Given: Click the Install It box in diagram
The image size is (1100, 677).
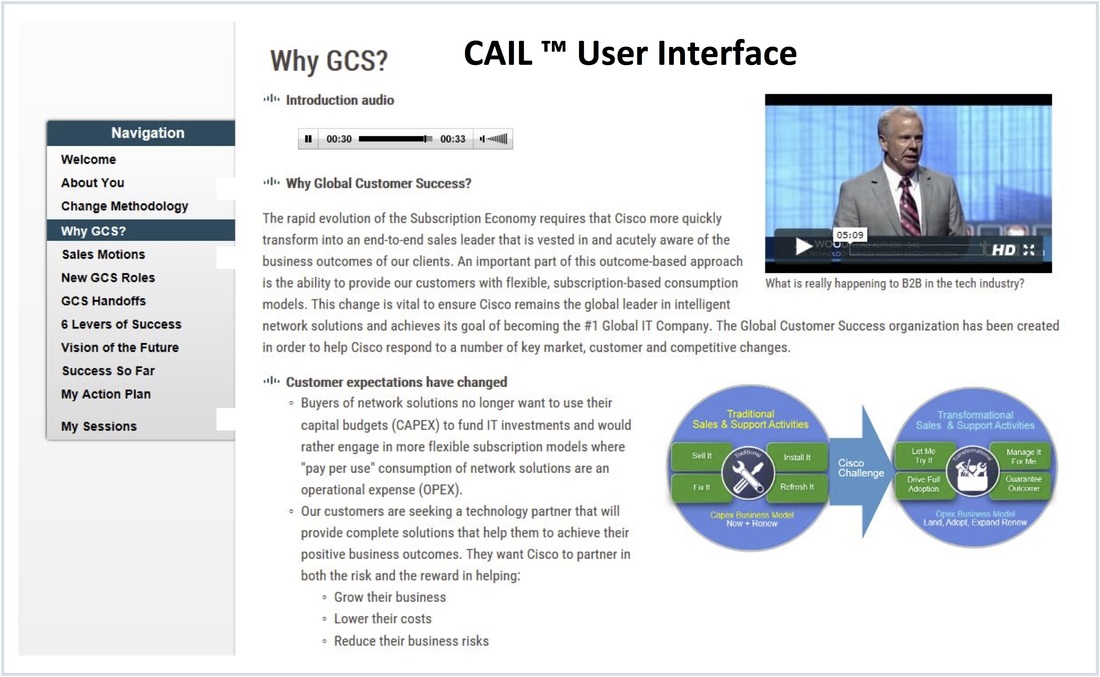Looking at the screenshot, I should coord(797,457).
